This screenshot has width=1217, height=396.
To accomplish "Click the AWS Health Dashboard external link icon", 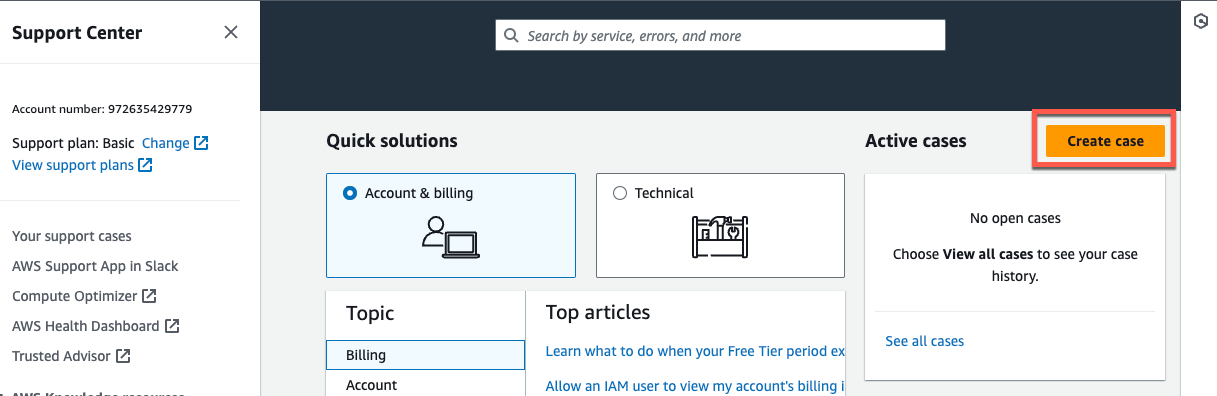I will pos(172,326).
